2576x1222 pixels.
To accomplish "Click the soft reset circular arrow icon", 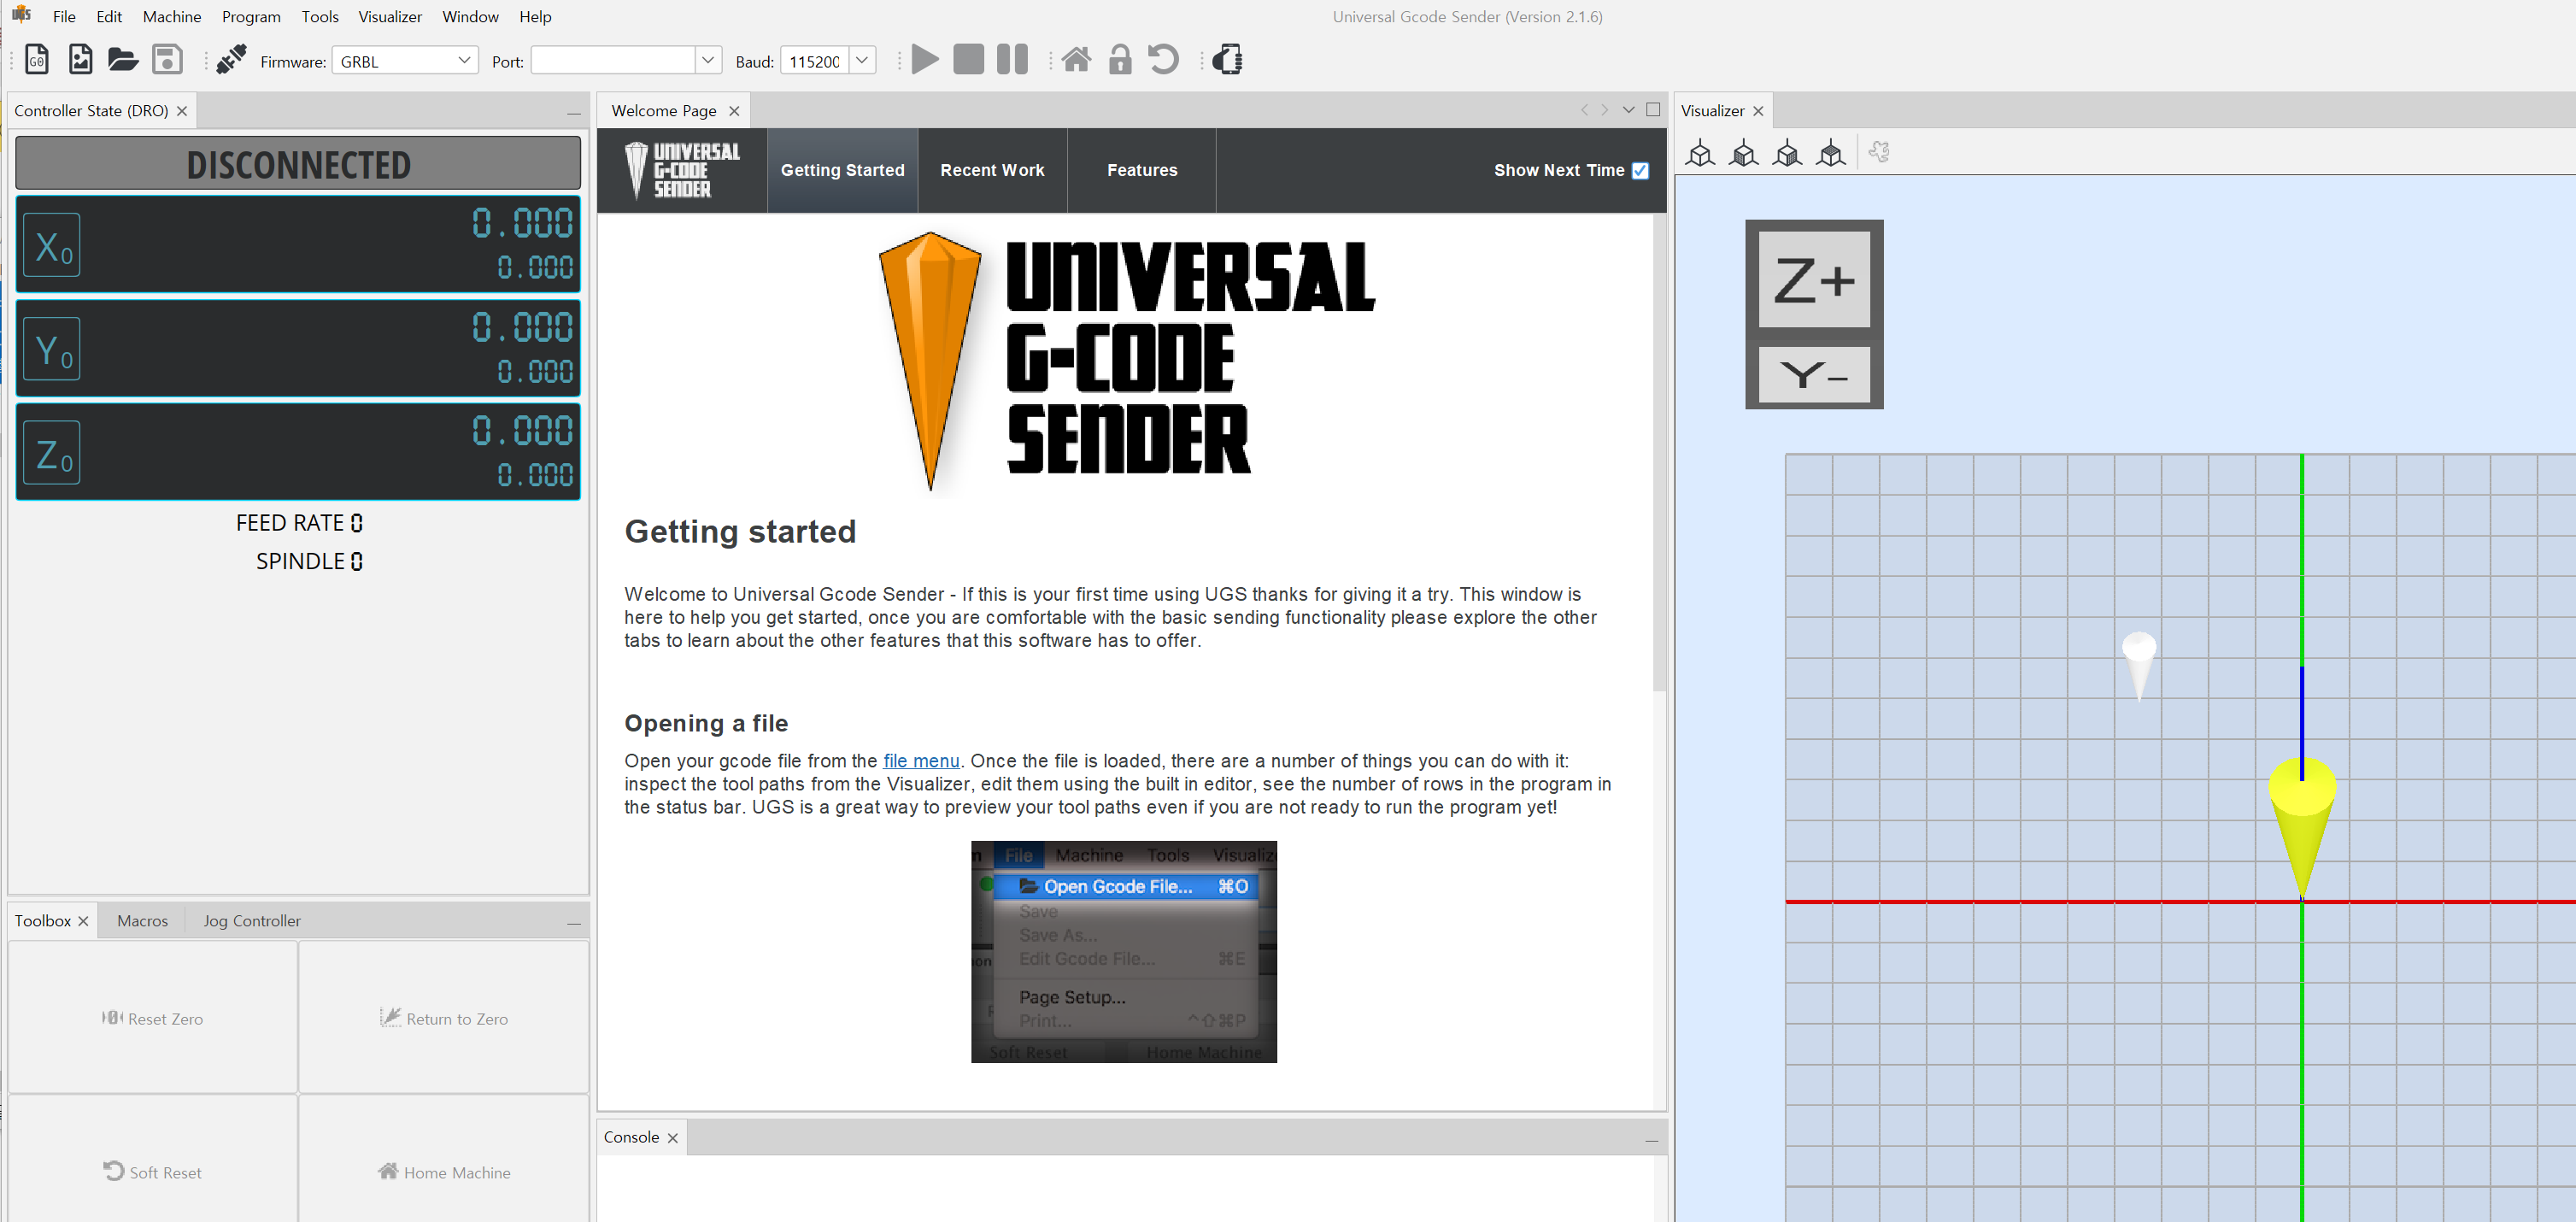I will [1163, 60].
